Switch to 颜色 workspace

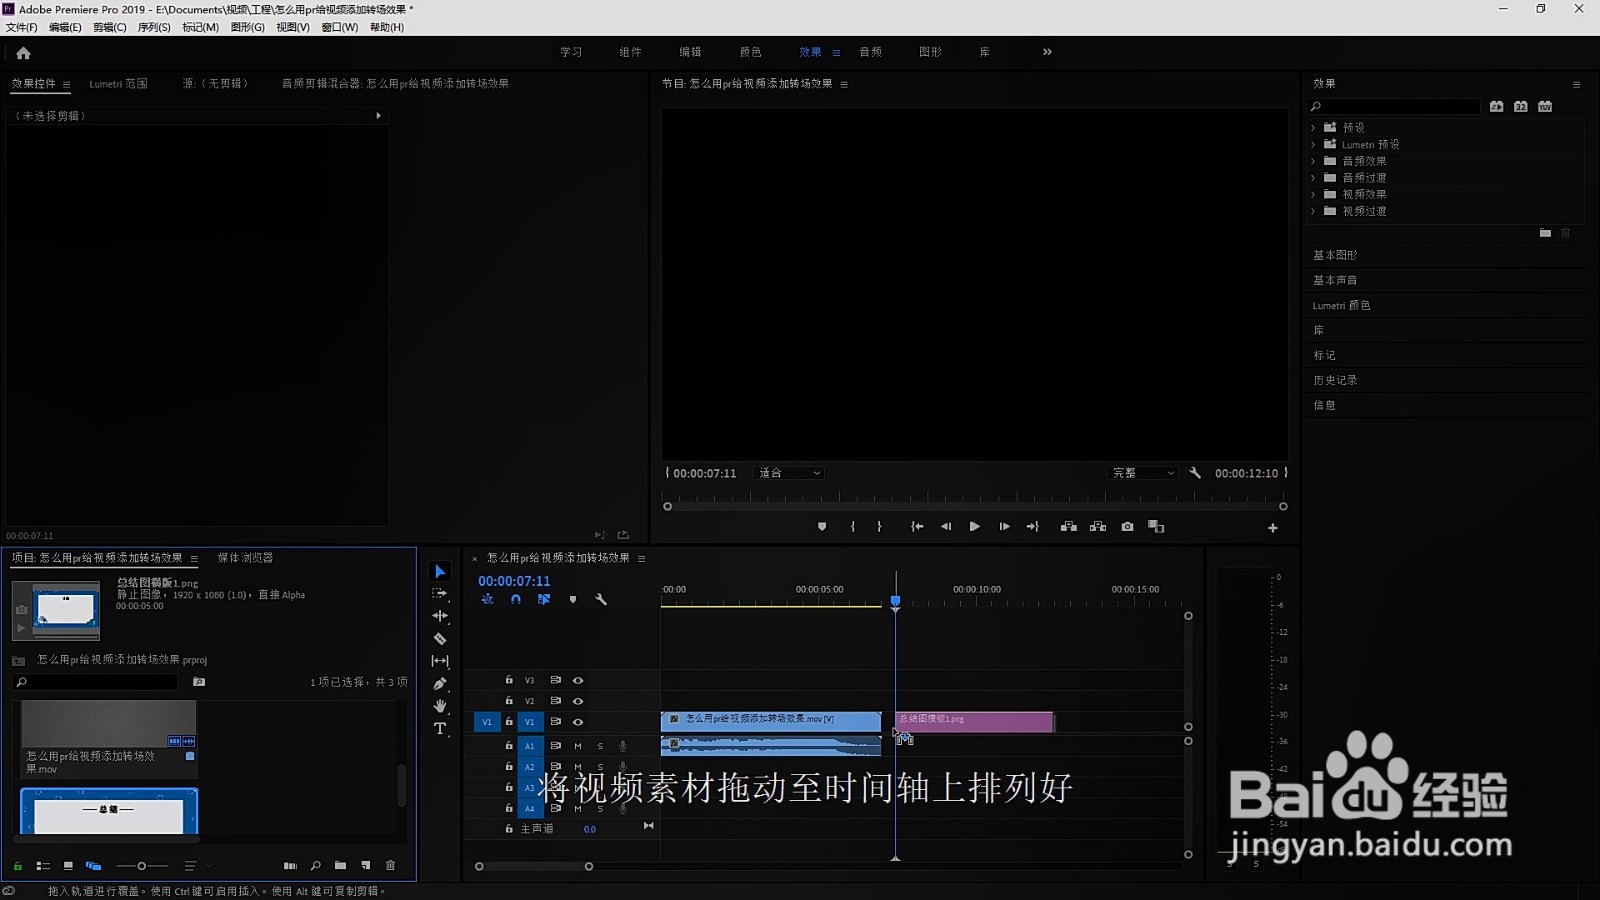coord(750,52)
